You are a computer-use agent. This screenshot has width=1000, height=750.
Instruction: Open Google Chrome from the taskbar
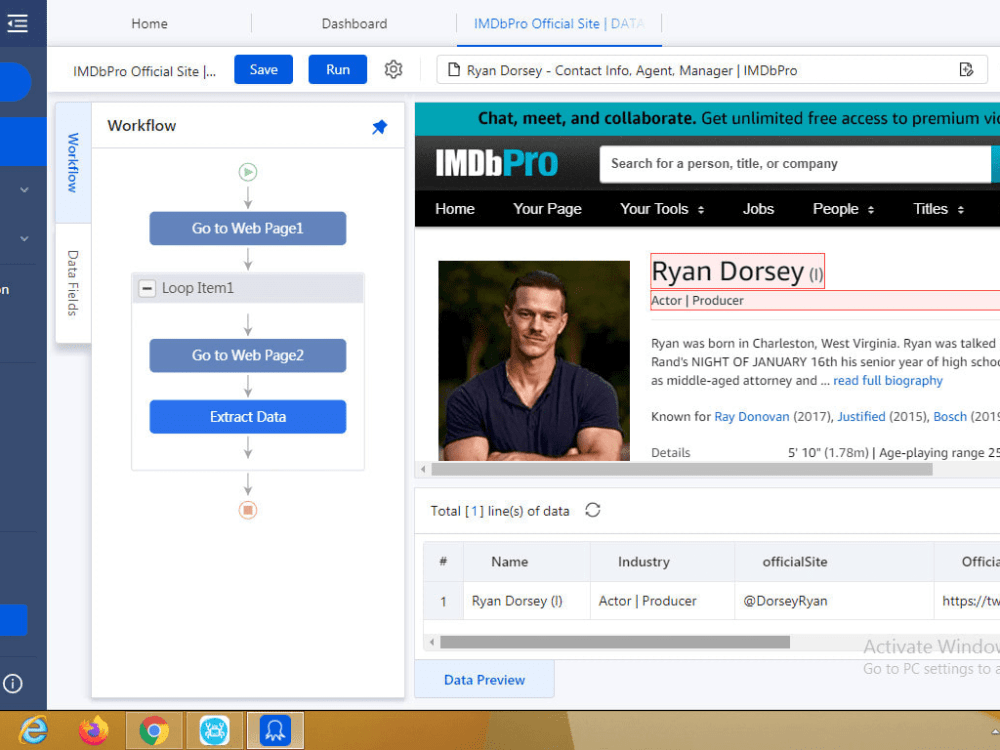(154, 730)
